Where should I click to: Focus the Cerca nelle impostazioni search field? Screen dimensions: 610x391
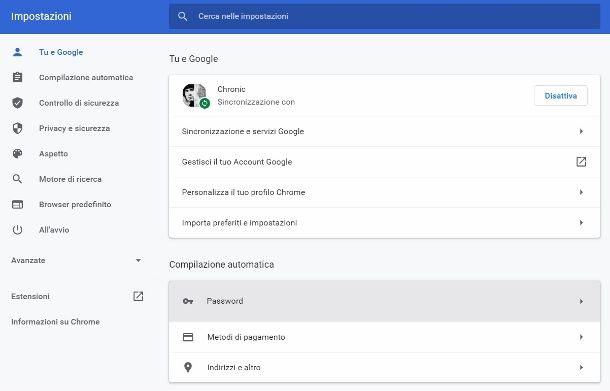[x=384, y=16]
